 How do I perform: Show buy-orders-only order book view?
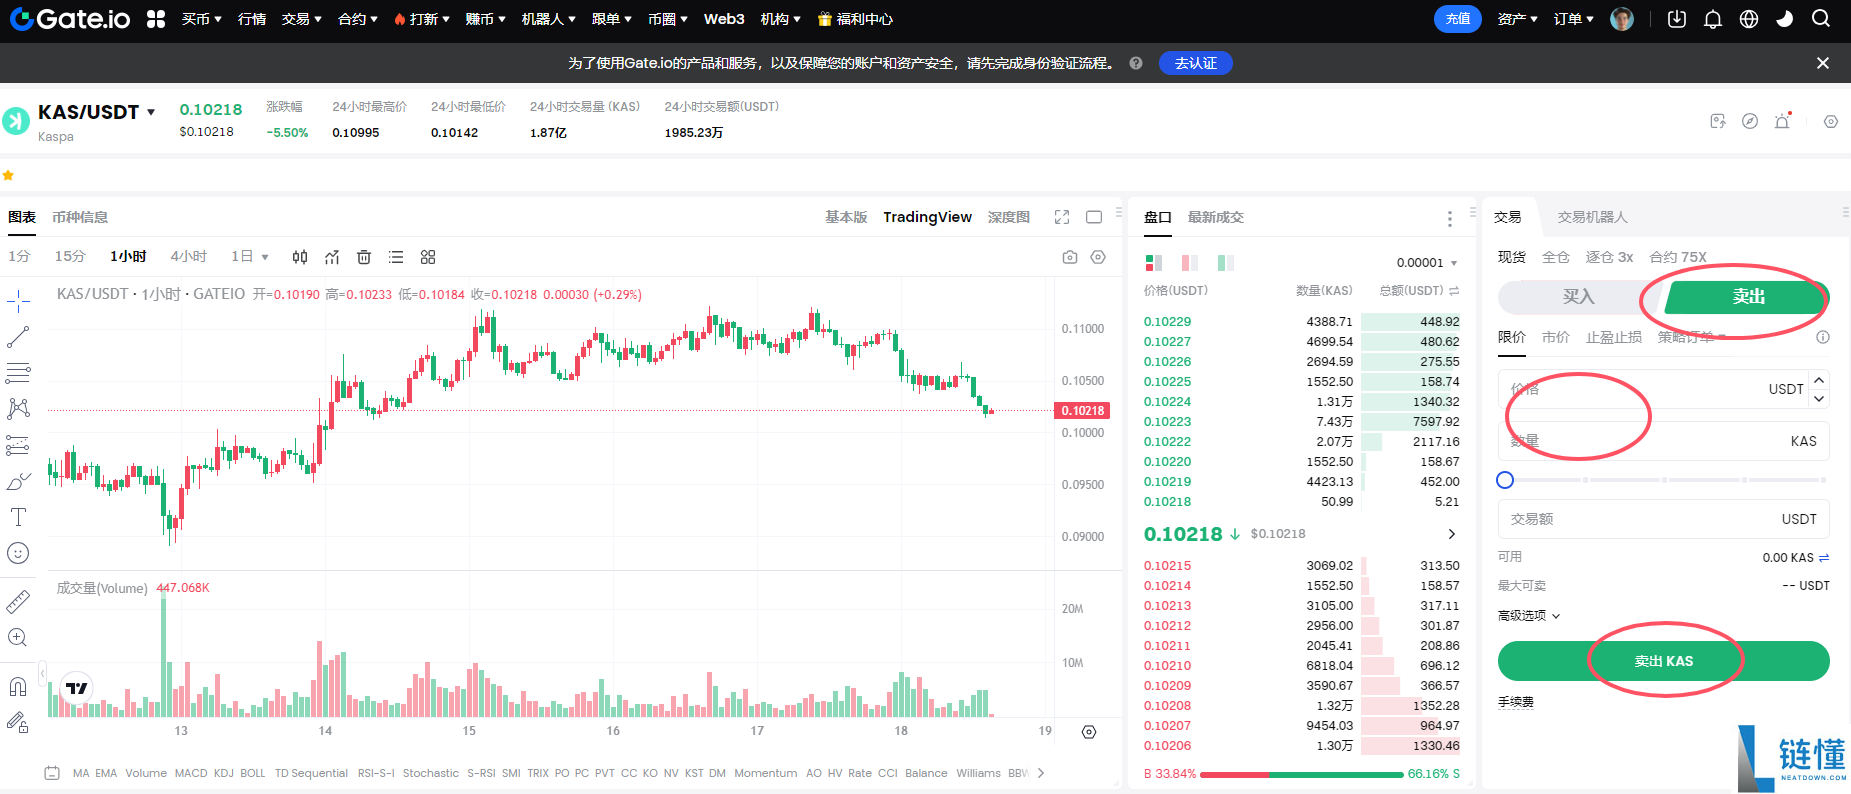pyautogui.click(x=1226, y=263)
